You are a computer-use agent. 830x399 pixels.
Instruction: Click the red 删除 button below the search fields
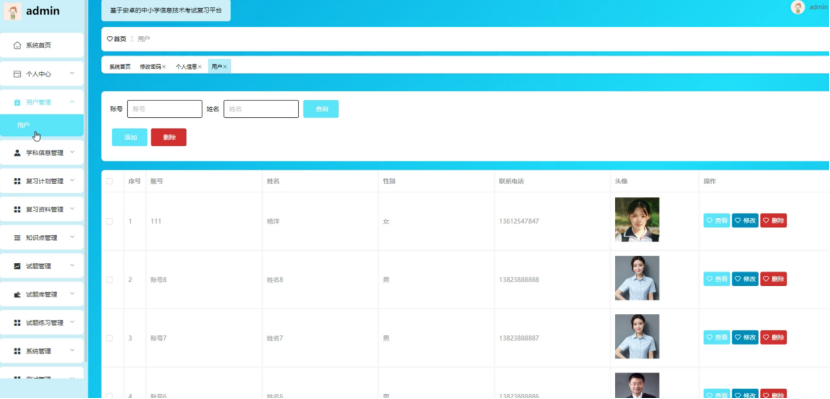click(169, 137)
